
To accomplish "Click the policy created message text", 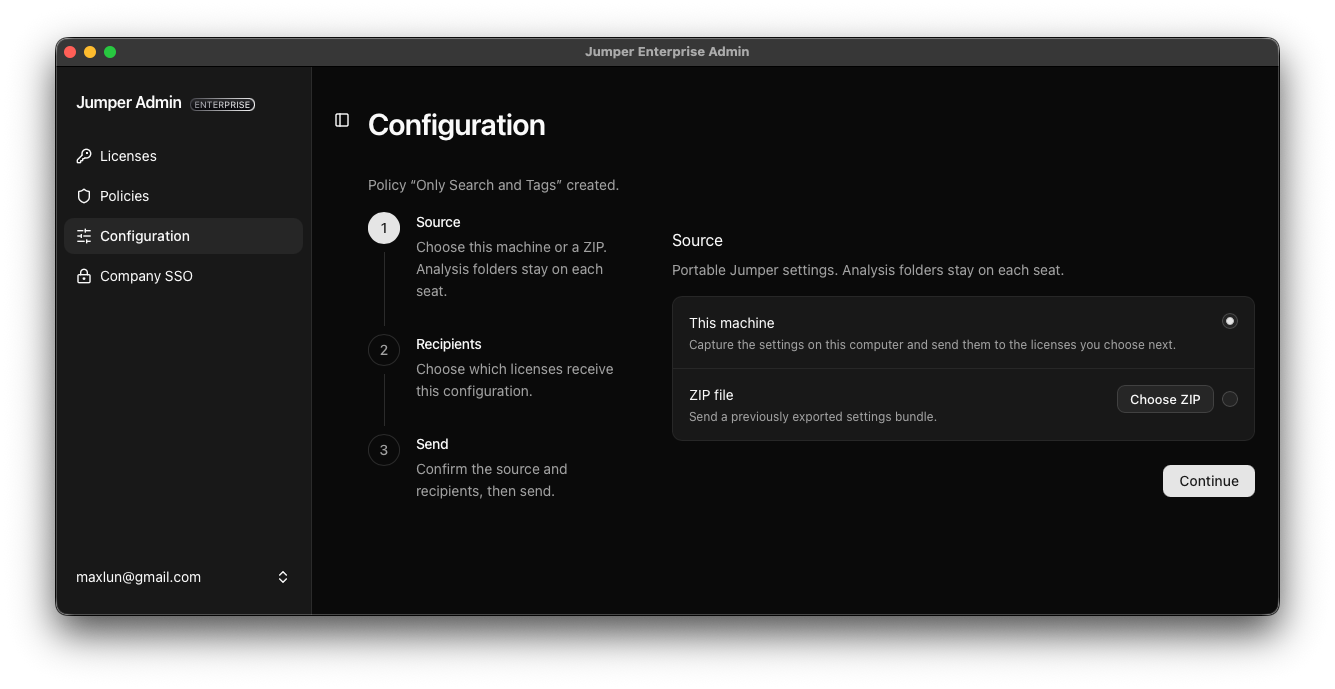I will coord(493,185).
